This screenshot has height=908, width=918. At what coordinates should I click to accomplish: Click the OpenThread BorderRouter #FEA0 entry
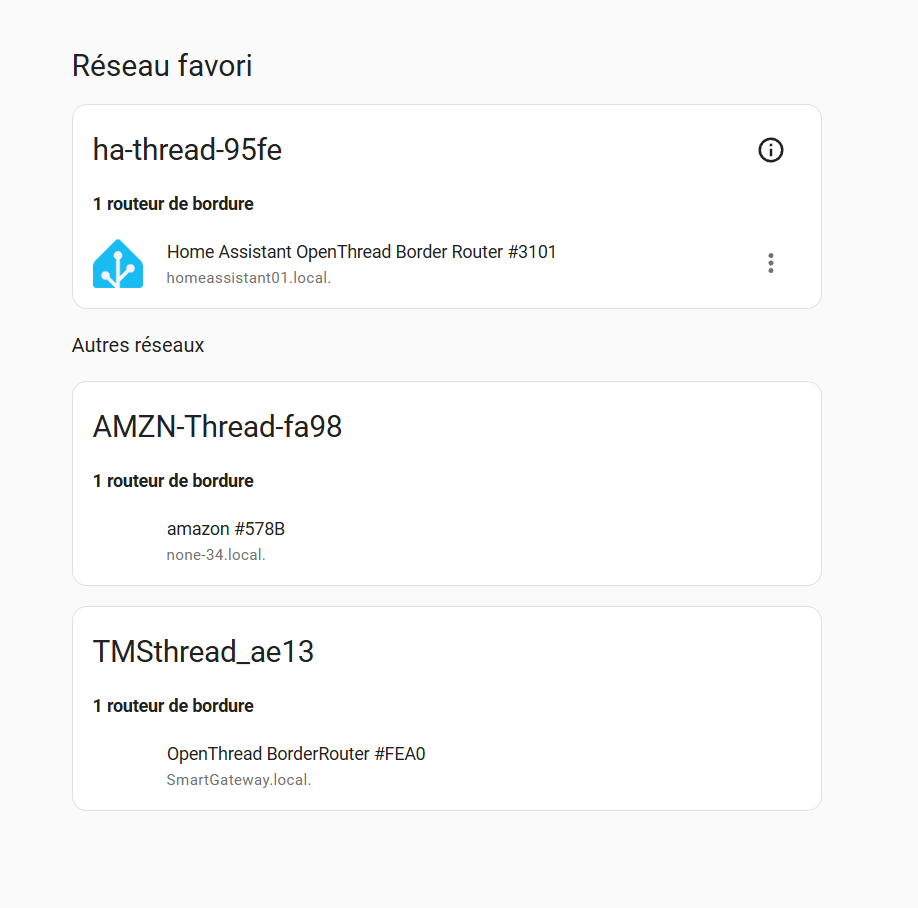295,754
